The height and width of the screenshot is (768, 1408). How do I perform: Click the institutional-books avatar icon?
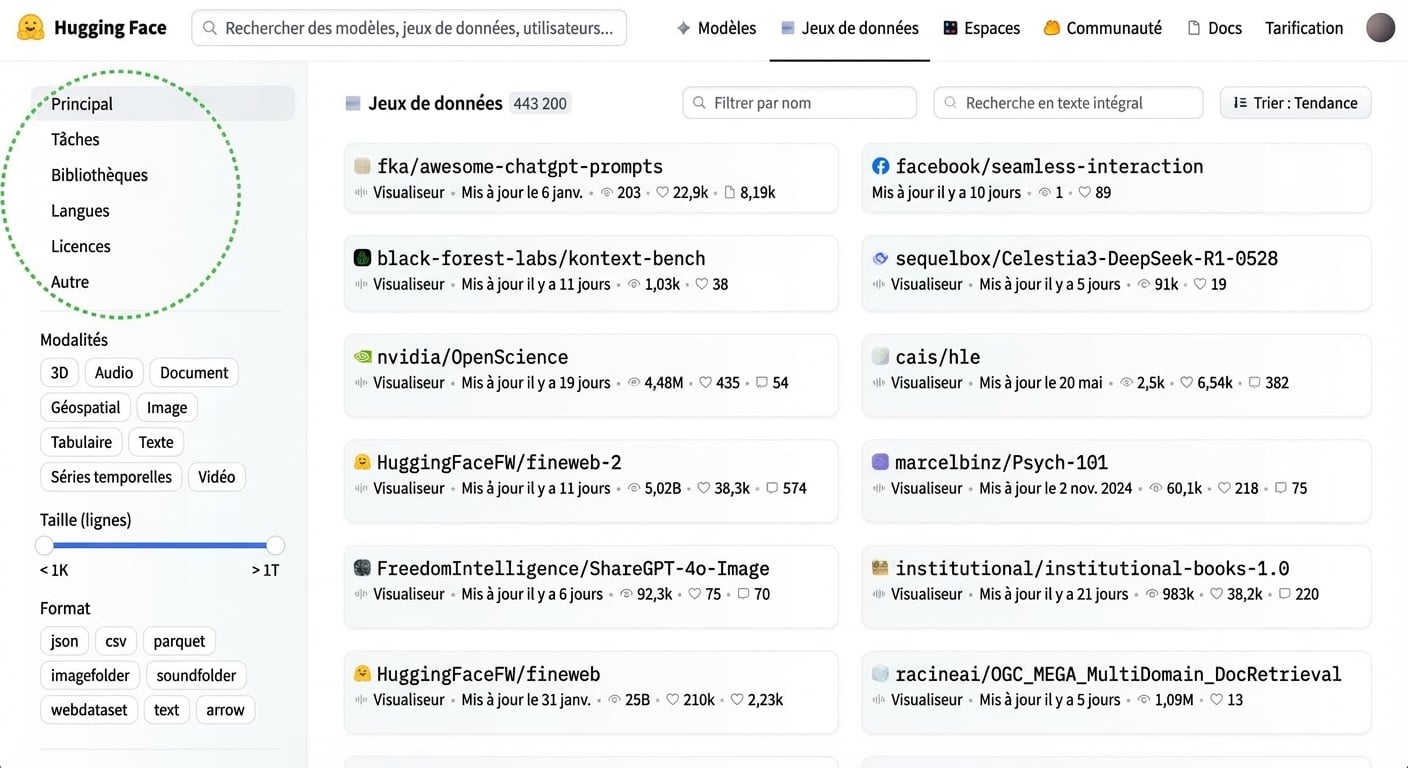coord(881,568)
